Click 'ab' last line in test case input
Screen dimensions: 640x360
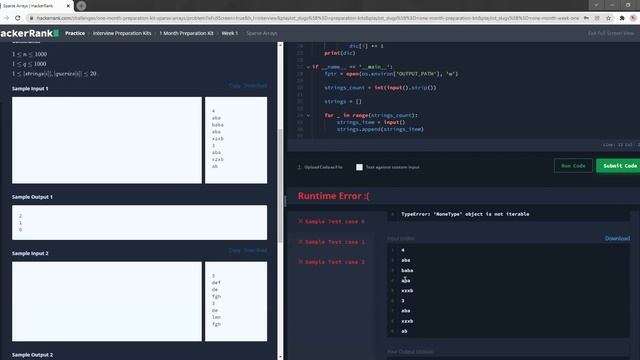pyautogui.click(x=404, y=331)
